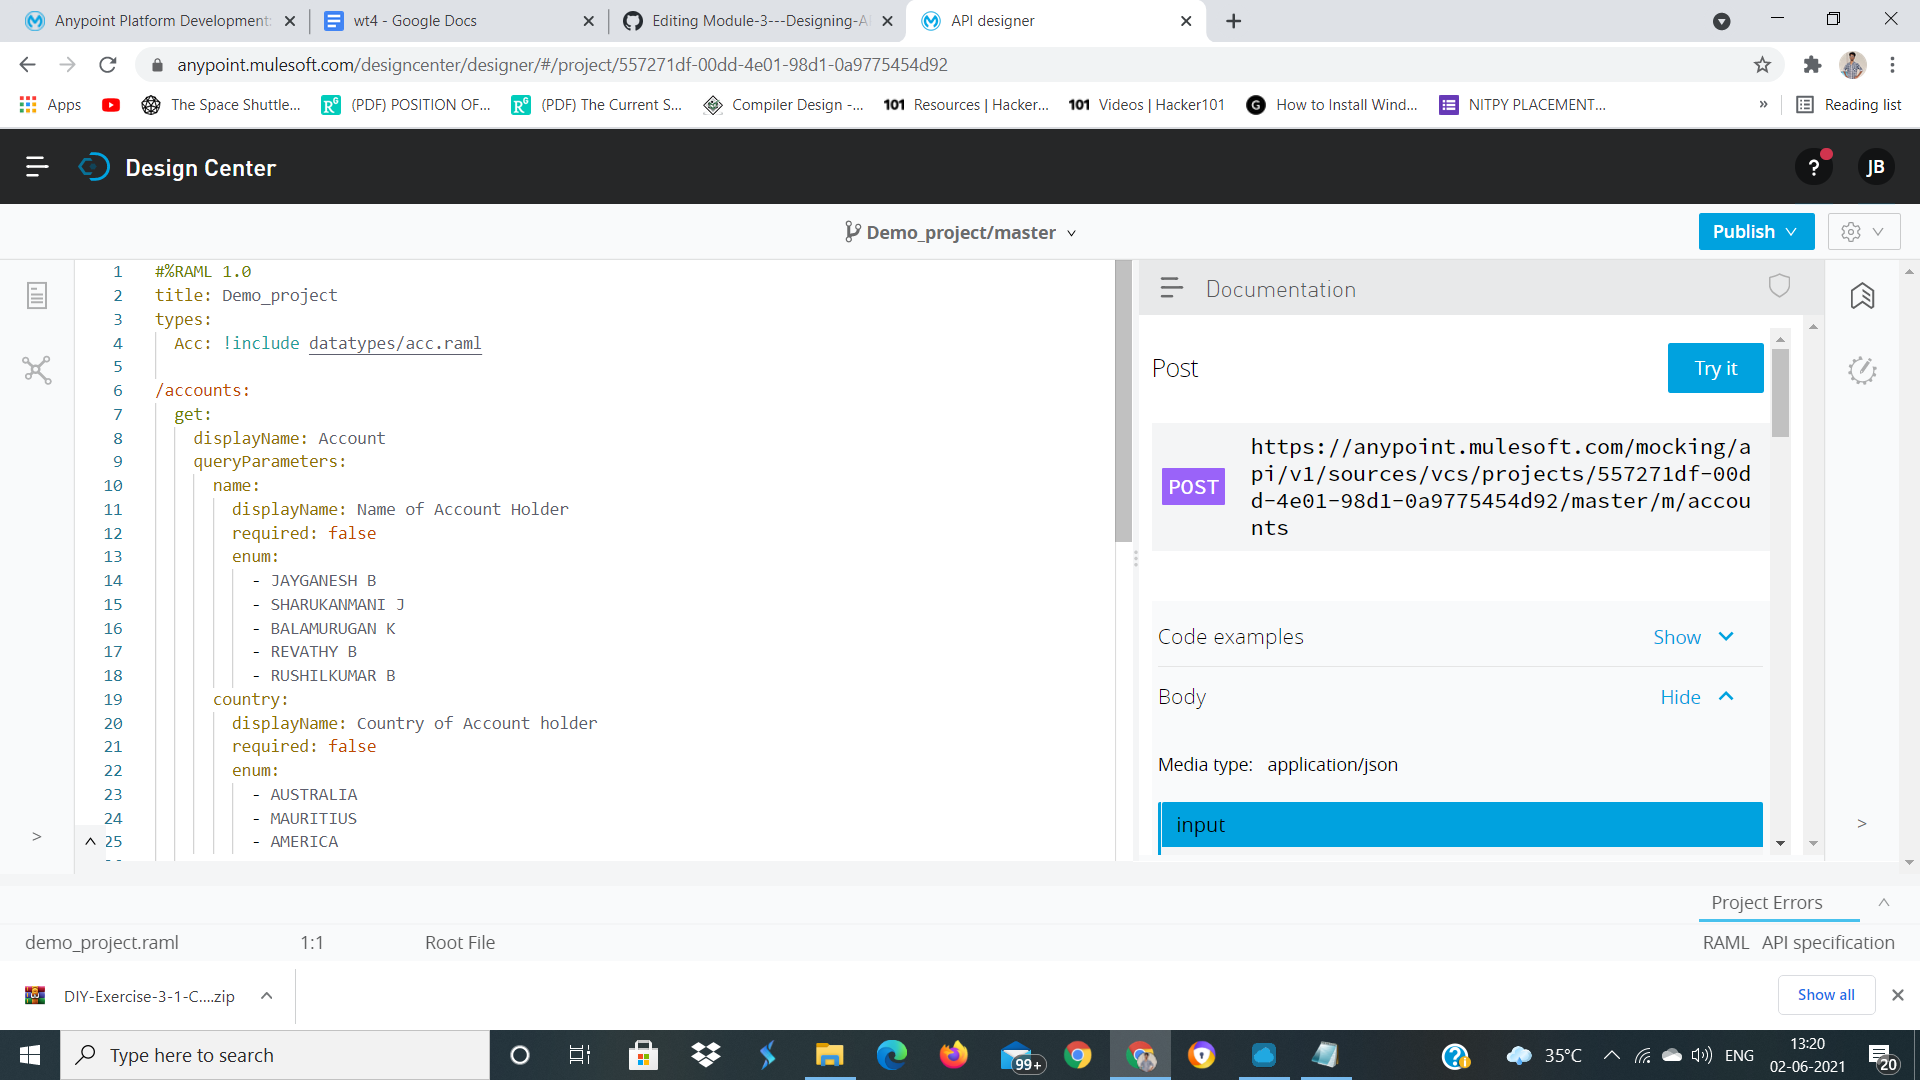The height and width of the screenshot is (1080, 1920).
Task: Open the NITPY PLACEMENT bookmark
Action: pyautogui.click(x=1522, y=105)
